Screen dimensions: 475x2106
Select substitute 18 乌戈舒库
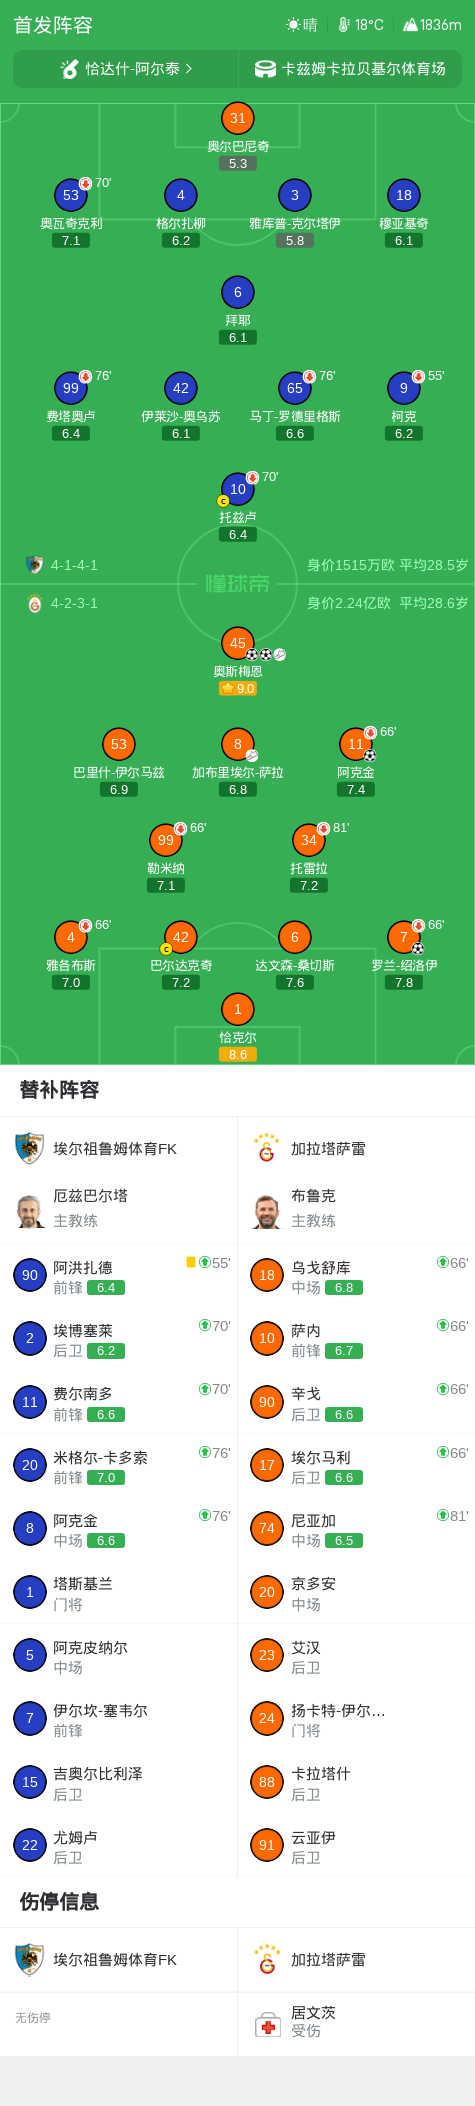click(x=356, y=1276)
